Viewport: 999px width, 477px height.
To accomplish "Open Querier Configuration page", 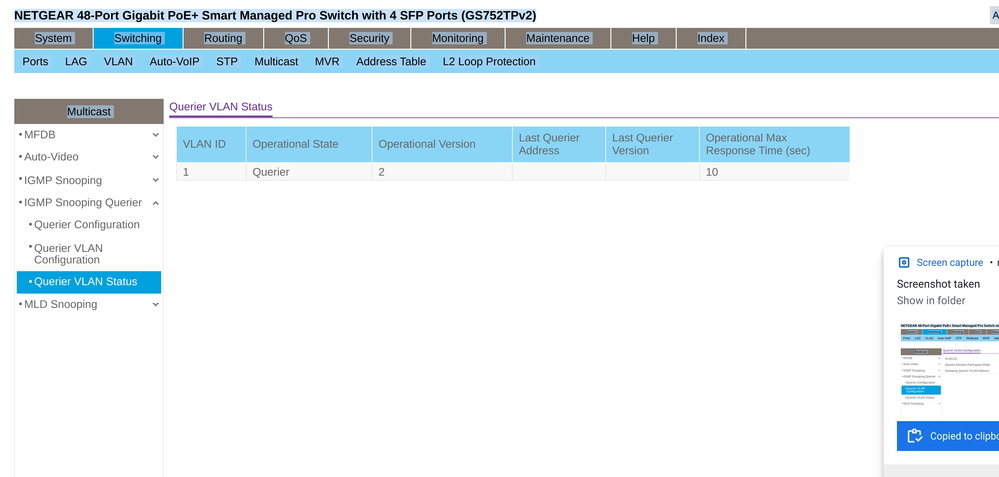I will pos(87,225).
